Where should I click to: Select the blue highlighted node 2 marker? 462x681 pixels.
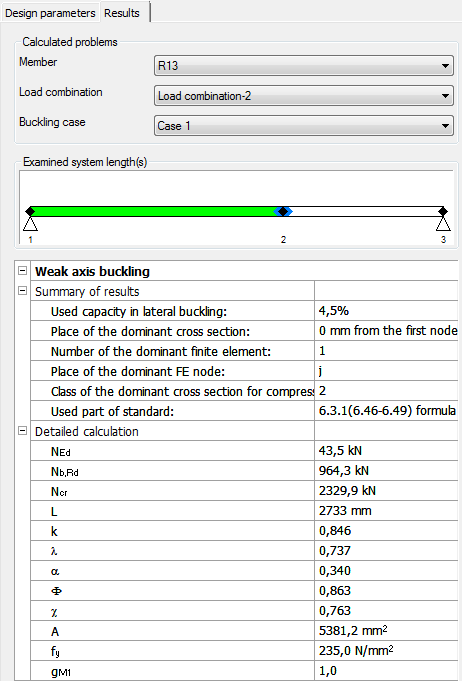click(x=283, y=212)
